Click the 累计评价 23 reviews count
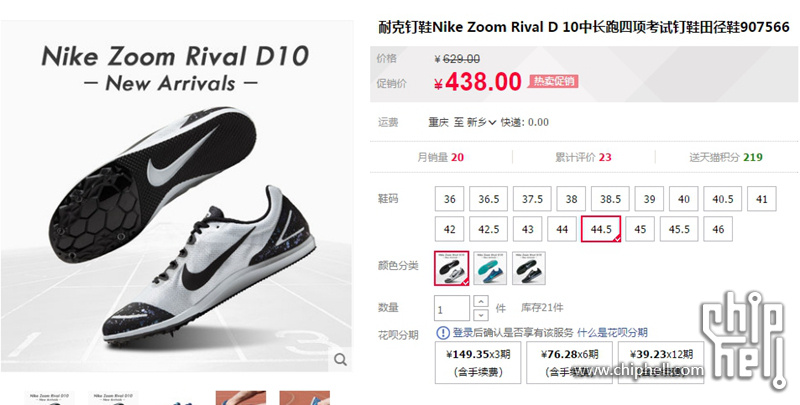The height and width of the screenshot is (405, 800). (583, 158)
